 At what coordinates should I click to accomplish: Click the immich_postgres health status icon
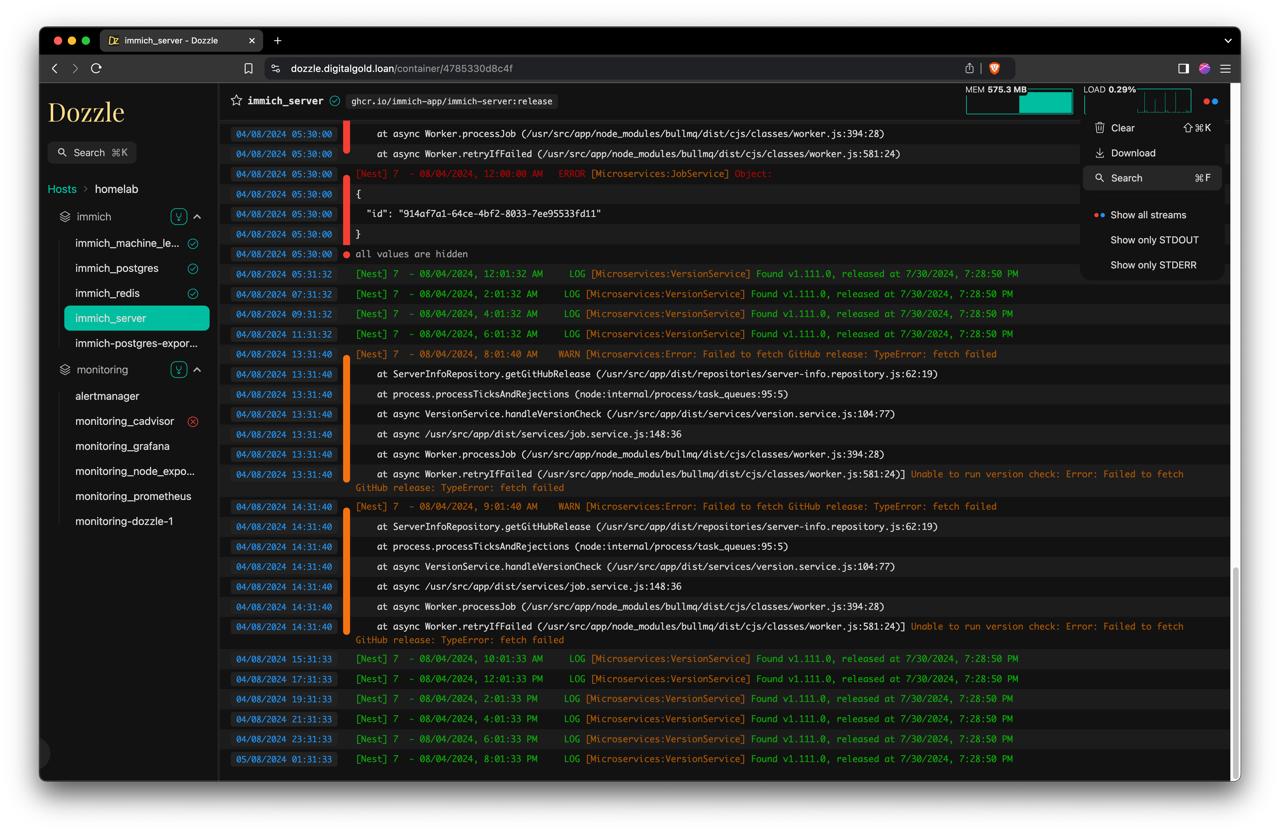pyautogui.click(x=193, y=268)
